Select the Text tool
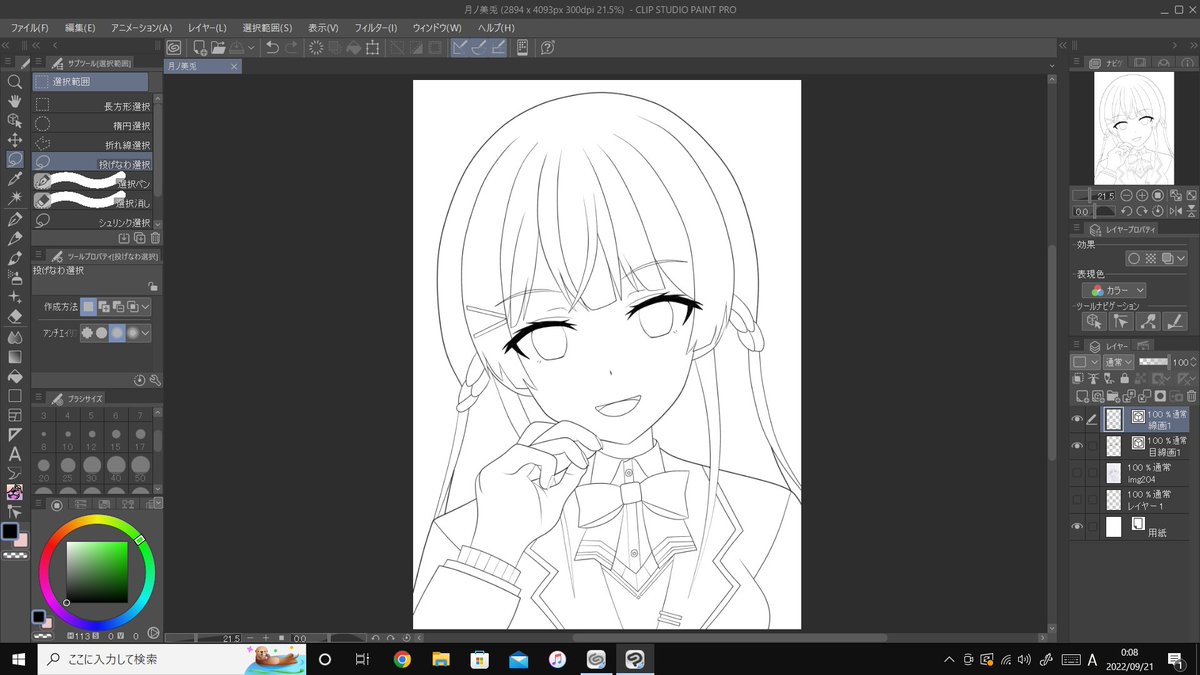The height and width of the screenshot is (675, 1200). (x=15, y=454)
